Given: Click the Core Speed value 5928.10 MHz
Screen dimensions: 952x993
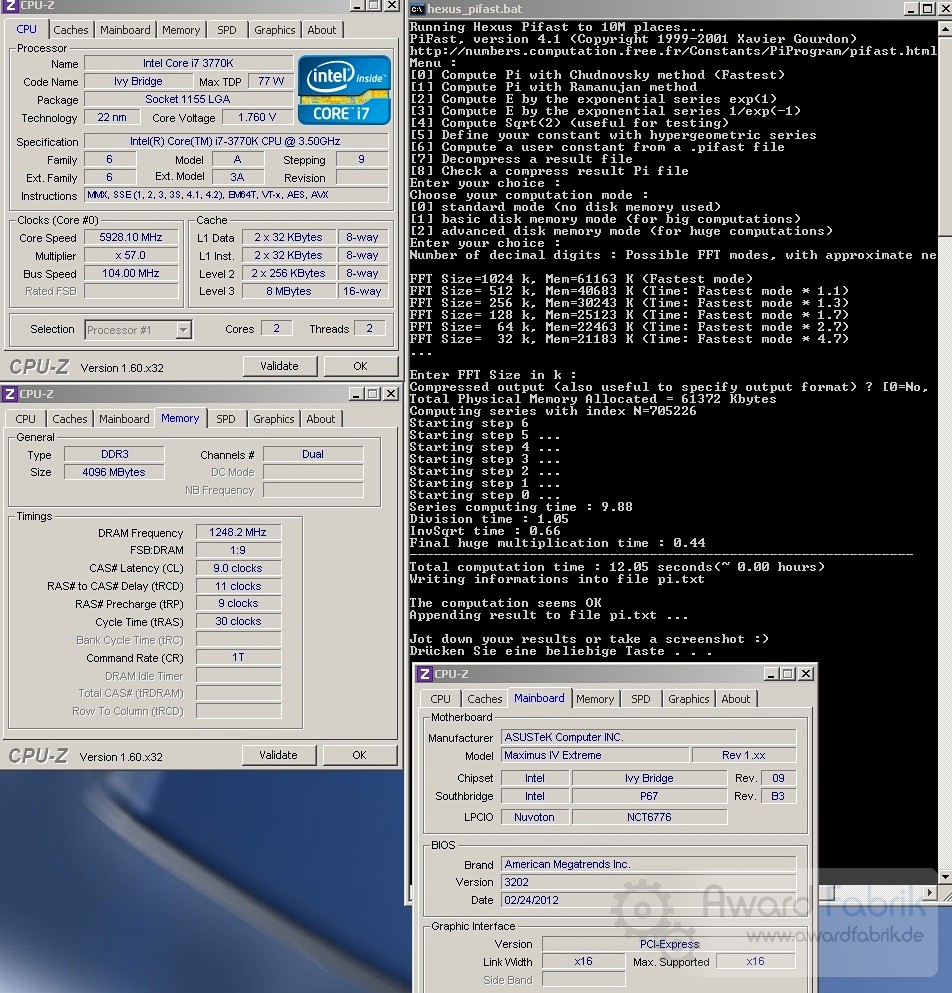Looking at the screenshot, I should (x=130, y=237).
